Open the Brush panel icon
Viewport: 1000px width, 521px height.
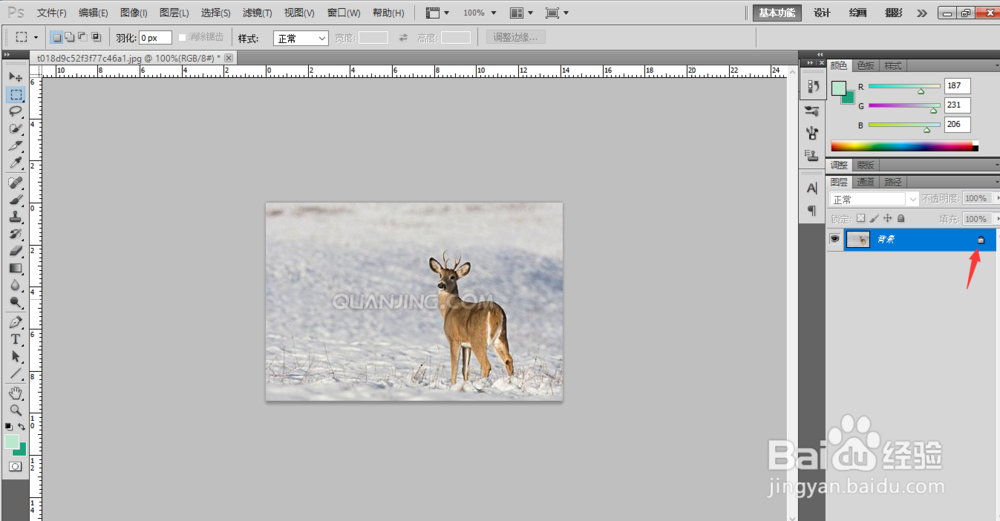tap(812, 133)
